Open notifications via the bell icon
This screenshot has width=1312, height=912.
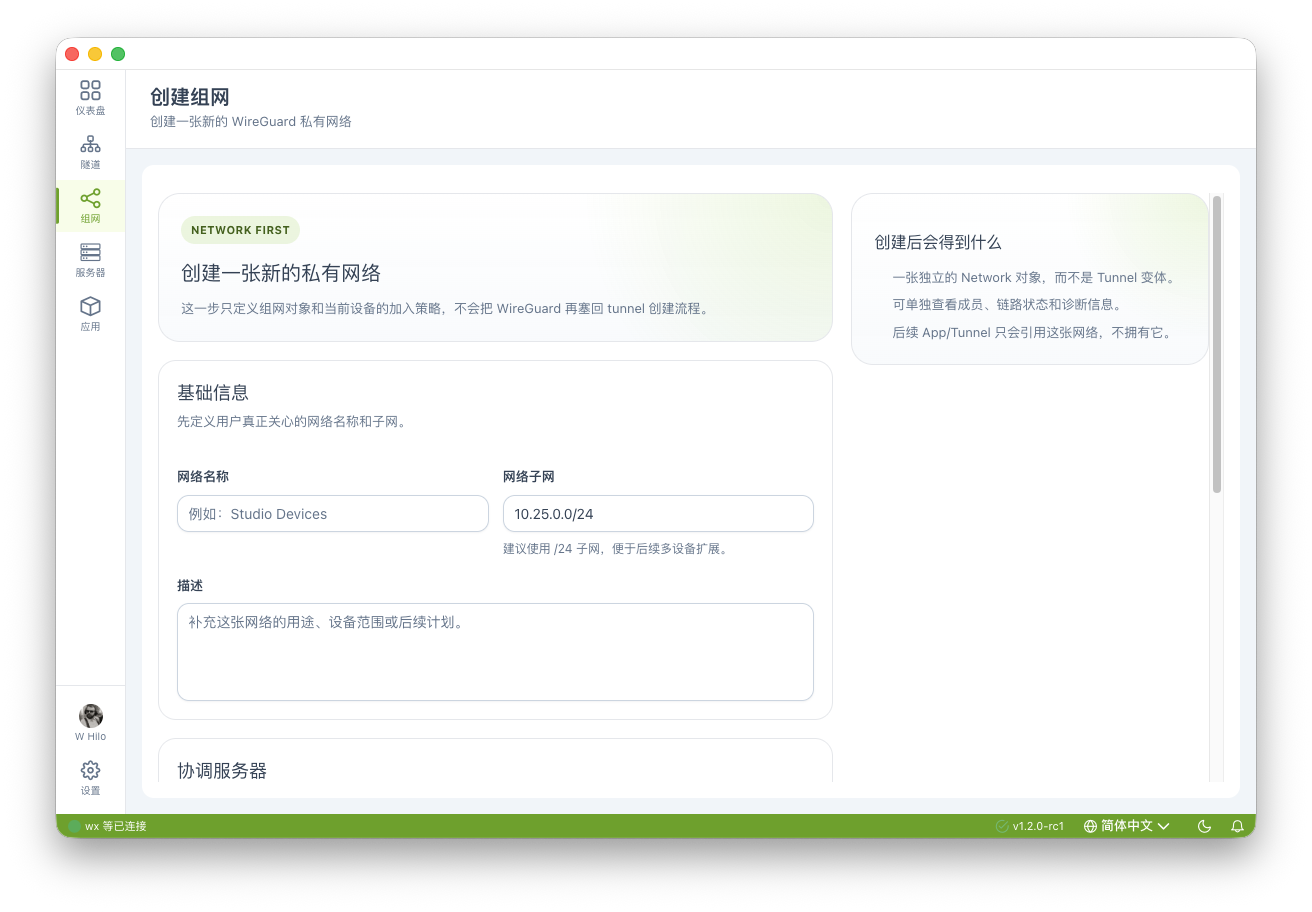tap(1237, 826)
